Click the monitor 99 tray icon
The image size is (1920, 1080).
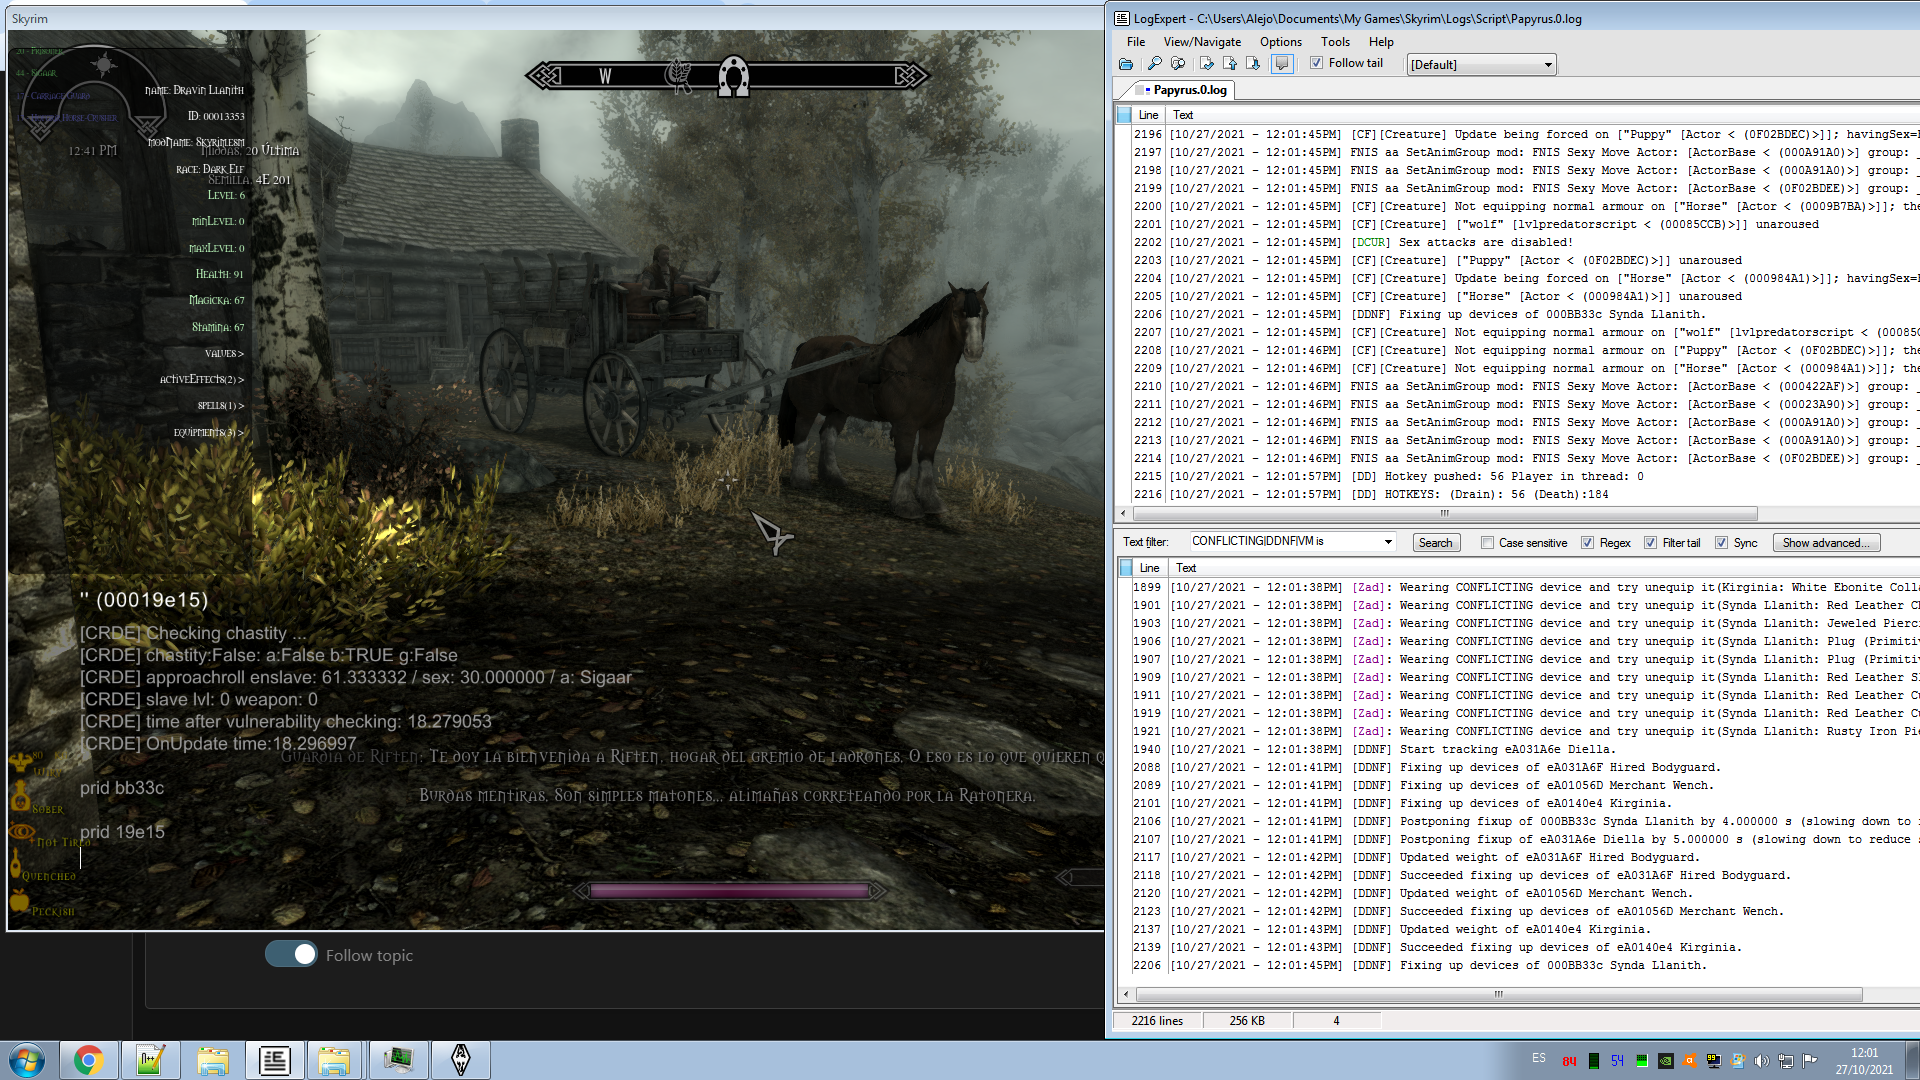(1714, 1061)
